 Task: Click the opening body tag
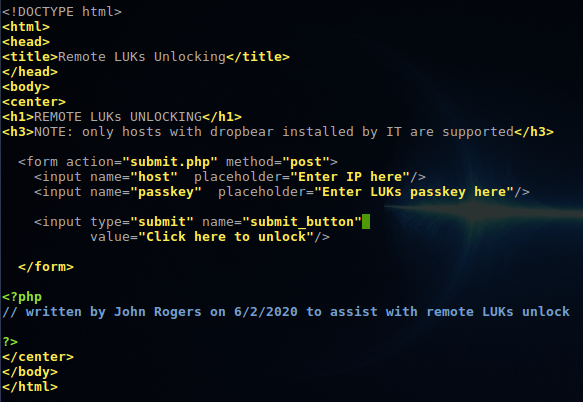tap(26, 87)
